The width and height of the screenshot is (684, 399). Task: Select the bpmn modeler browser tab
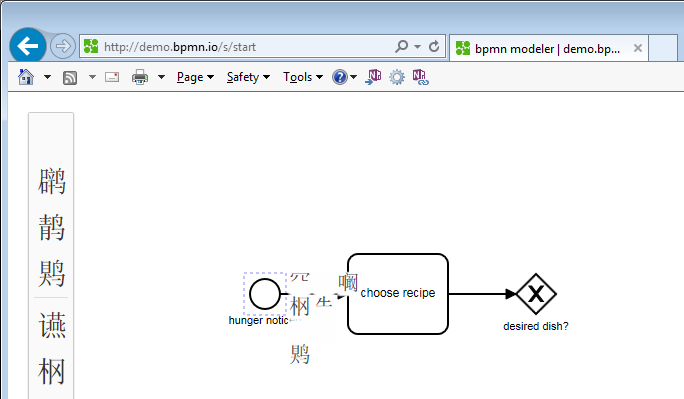coord(548,48)
